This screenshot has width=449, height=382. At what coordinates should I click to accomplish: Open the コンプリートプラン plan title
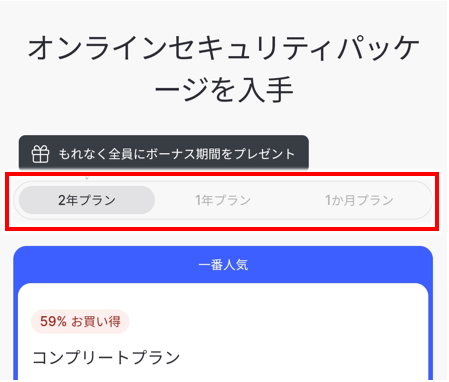pos(106,357)
